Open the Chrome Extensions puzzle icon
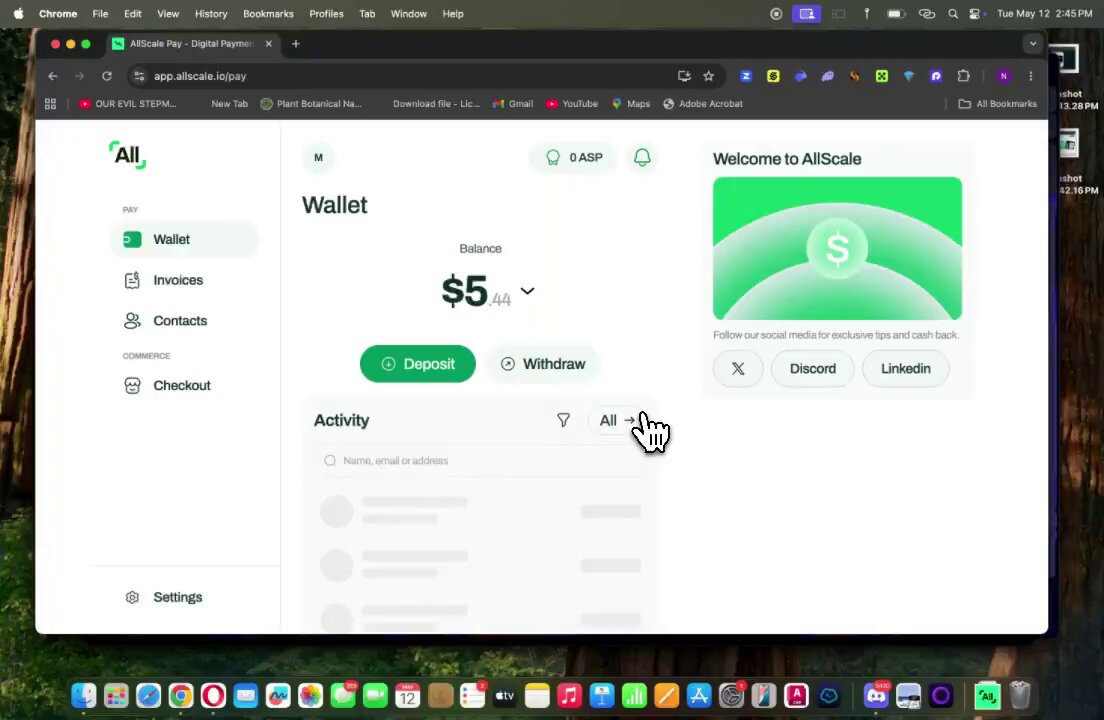The width and height of the screenshot is (1104, 720). tap(963, 76)
